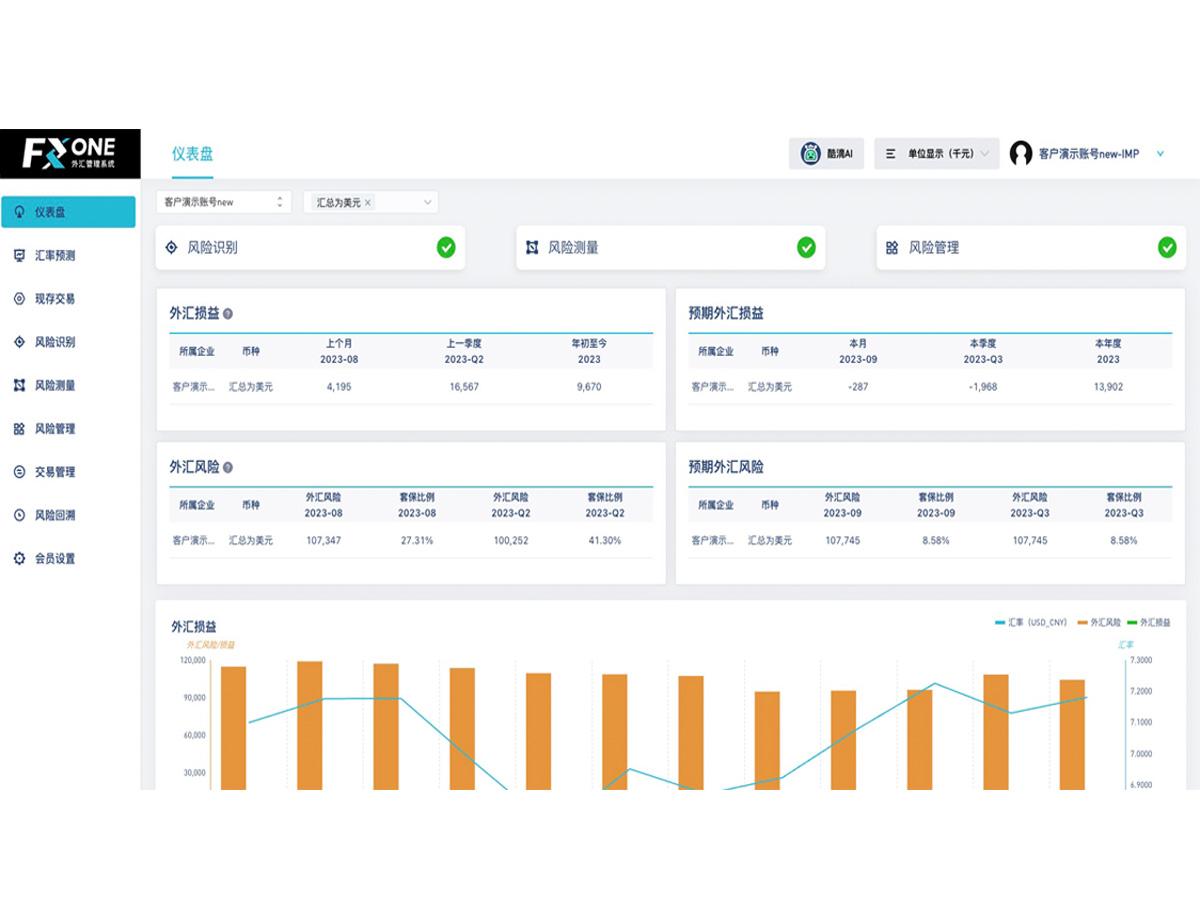Click the user avatar icon in header

pos(1020,154)
